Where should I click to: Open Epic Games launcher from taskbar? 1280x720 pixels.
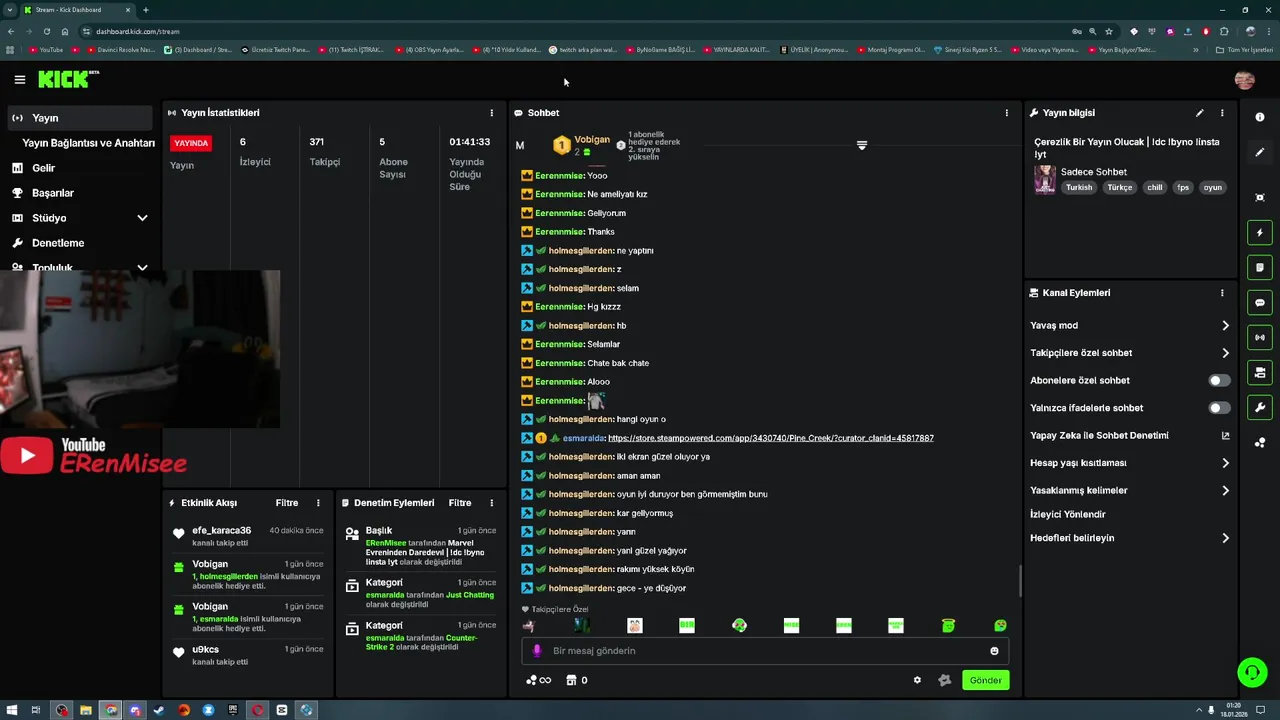232,710
